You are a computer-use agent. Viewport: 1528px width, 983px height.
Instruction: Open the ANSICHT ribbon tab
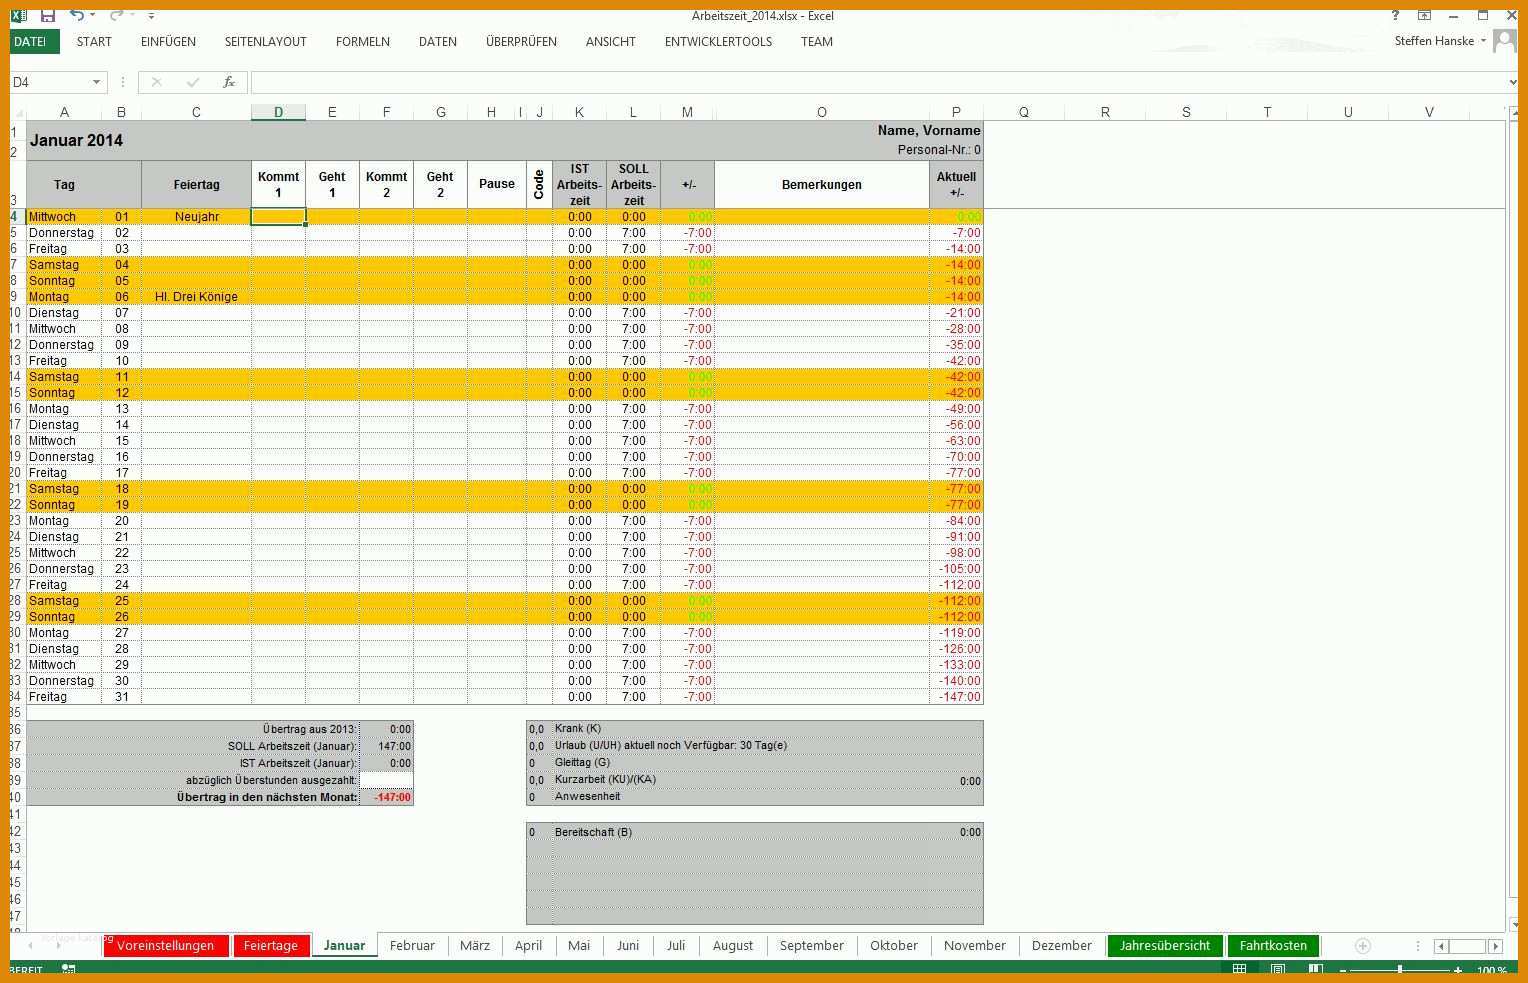tap(610, 42)
